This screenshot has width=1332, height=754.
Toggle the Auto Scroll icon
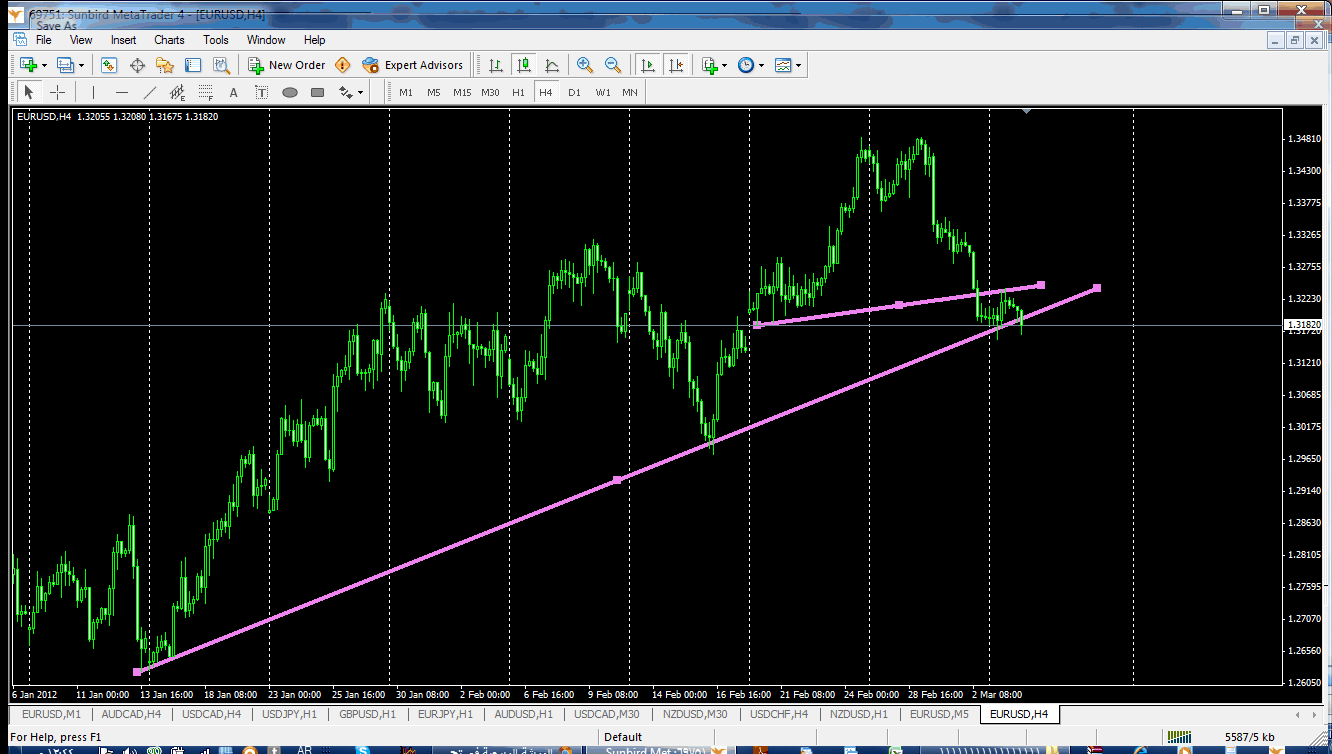point(647,65)
